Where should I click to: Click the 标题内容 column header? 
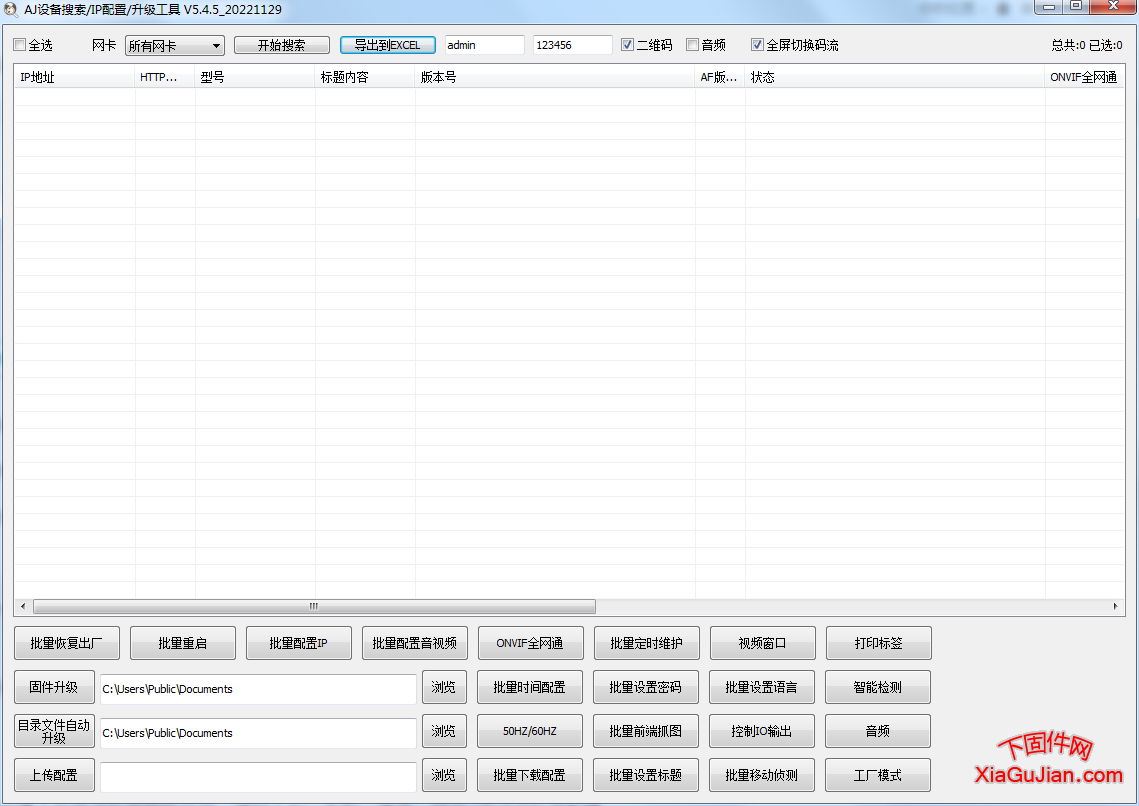point(365,77)
